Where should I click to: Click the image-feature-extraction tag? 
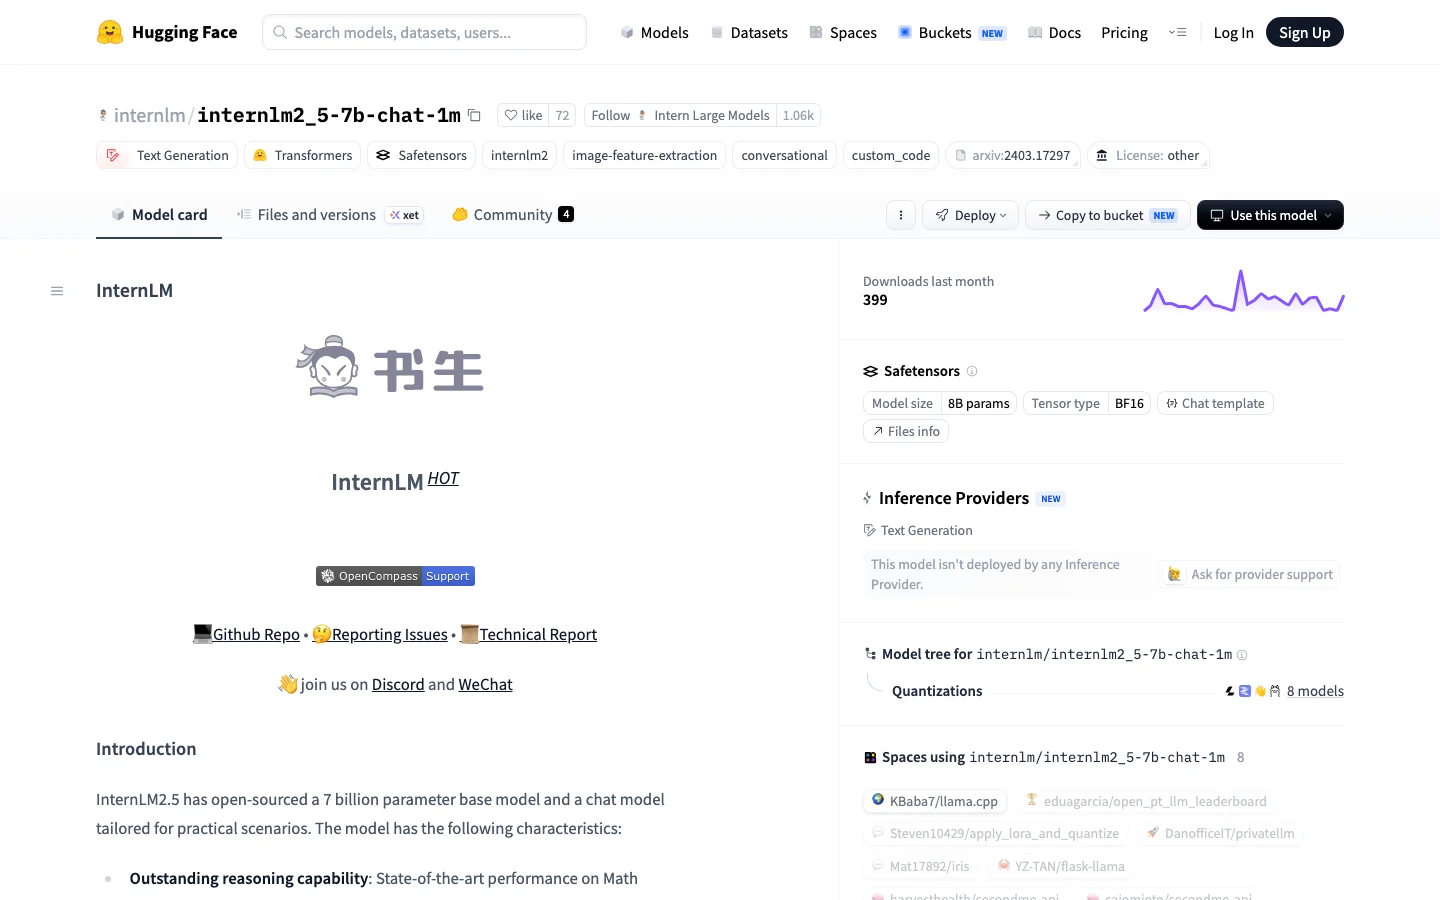[x=645, y=155]
